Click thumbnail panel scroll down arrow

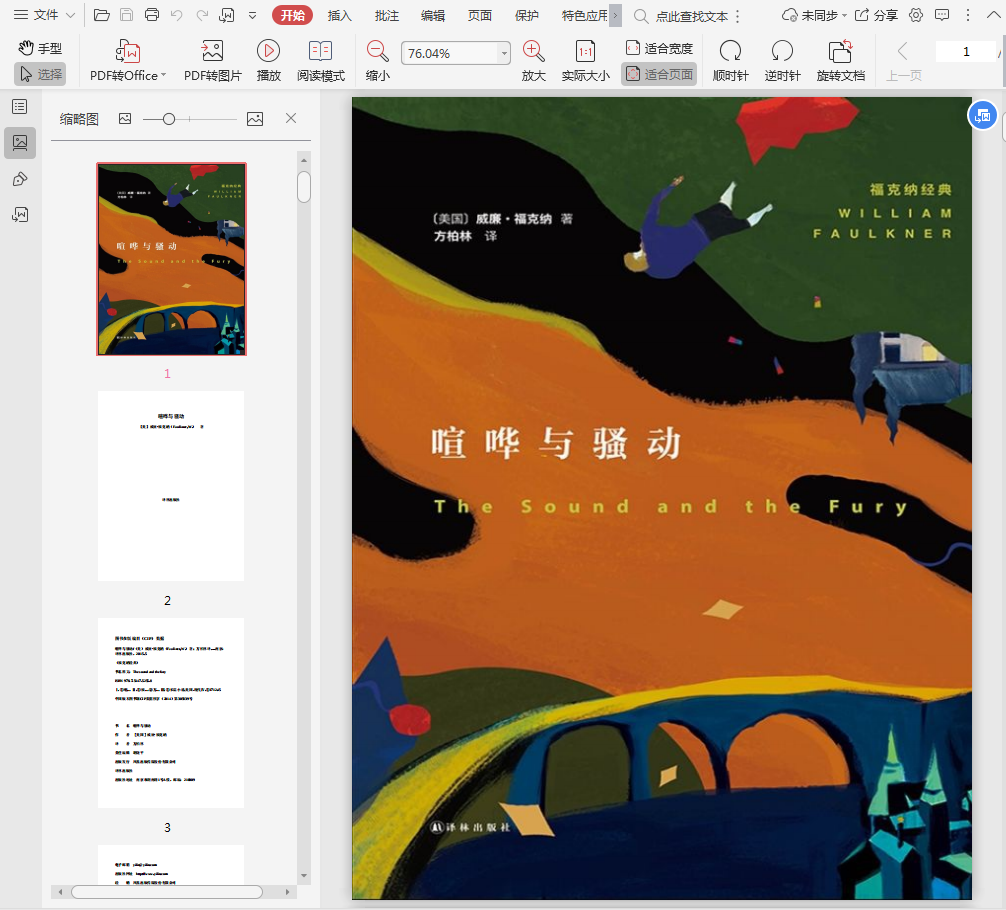click(304, 876)
